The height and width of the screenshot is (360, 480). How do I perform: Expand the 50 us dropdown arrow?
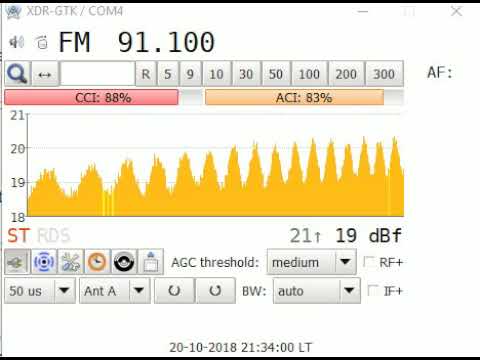(x=64, y=291)
